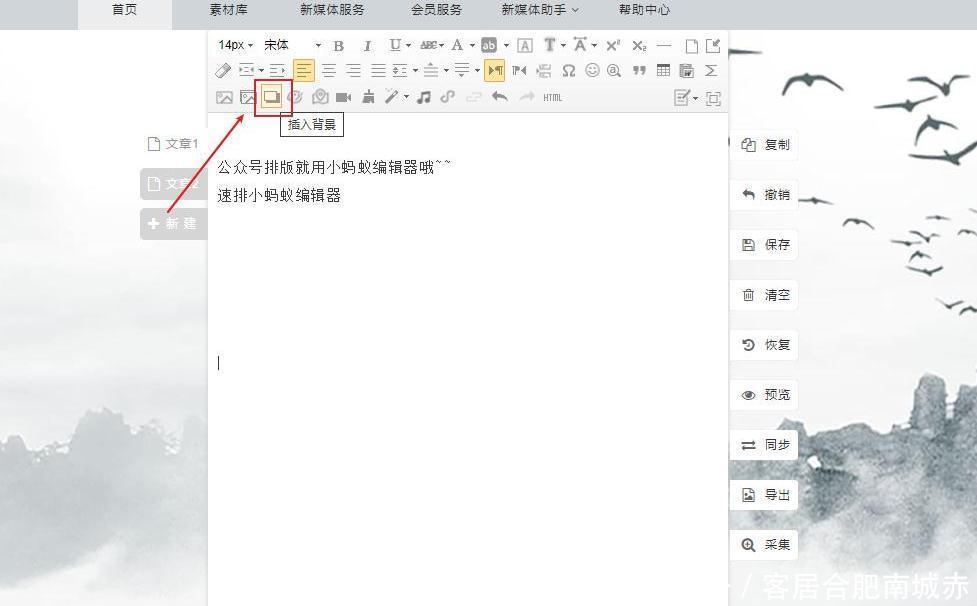
Task: Toggle italic formatting
Action: 367,45
